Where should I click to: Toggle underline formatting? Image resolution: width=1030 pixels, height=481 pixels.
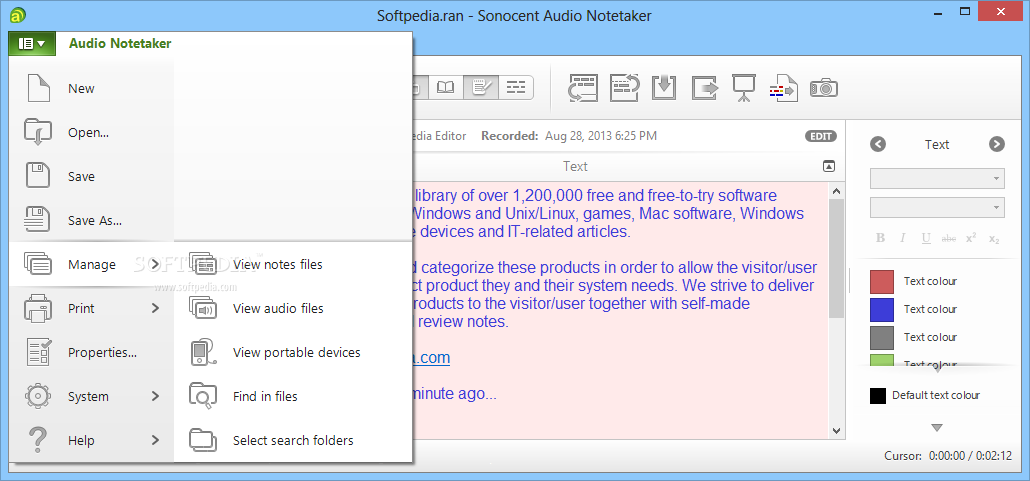926,239
